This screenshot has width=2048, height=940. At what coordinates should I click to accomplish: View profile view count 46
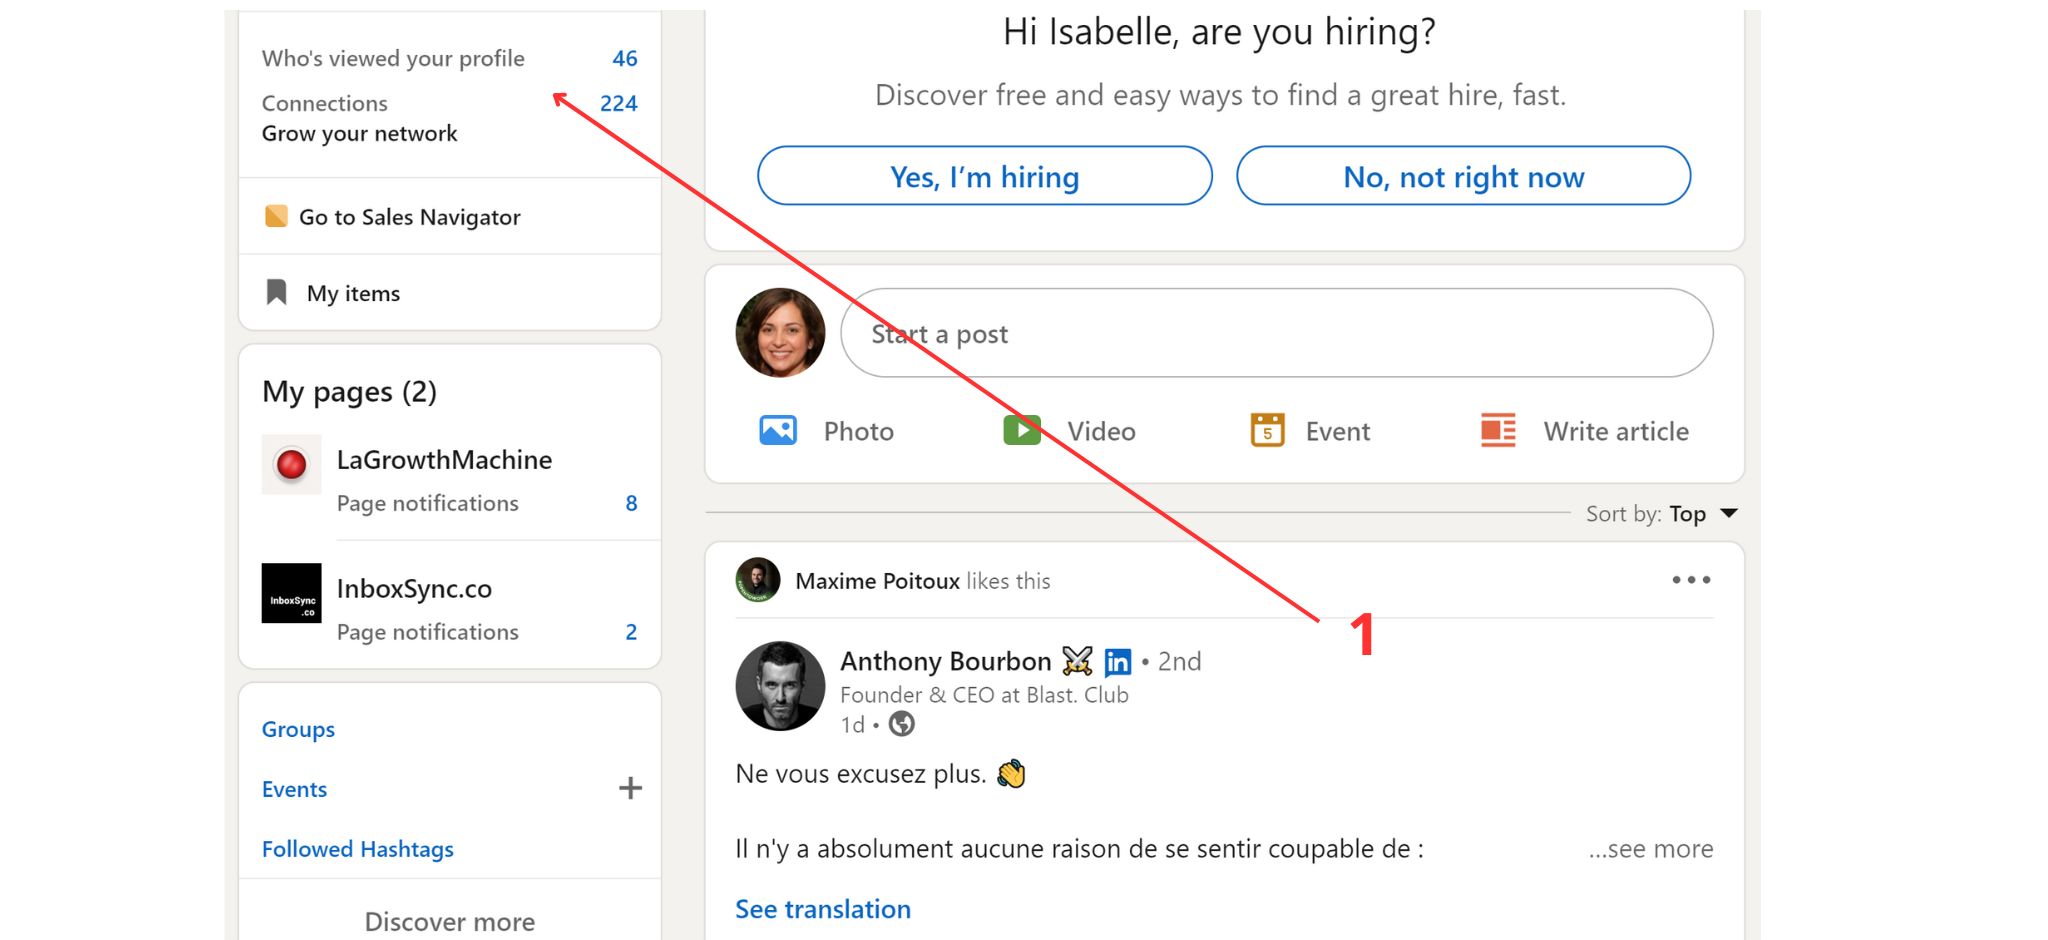point(625,58)
